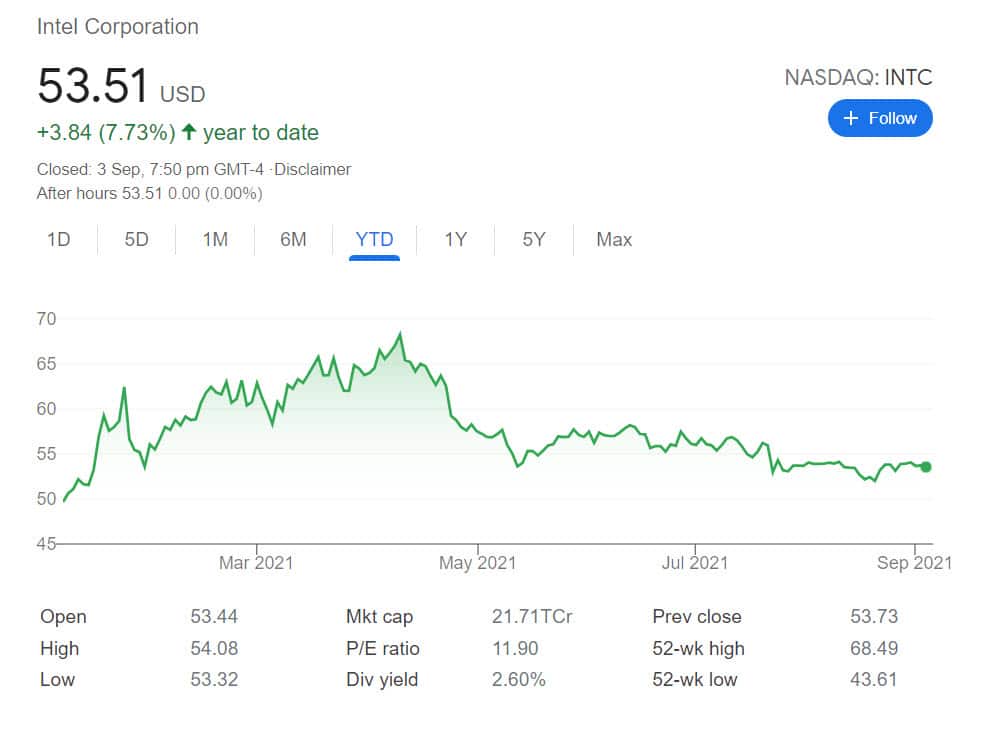Click the 70 y-axis label
The width and height of the screenshot is (994, 729).
point(46,319)
